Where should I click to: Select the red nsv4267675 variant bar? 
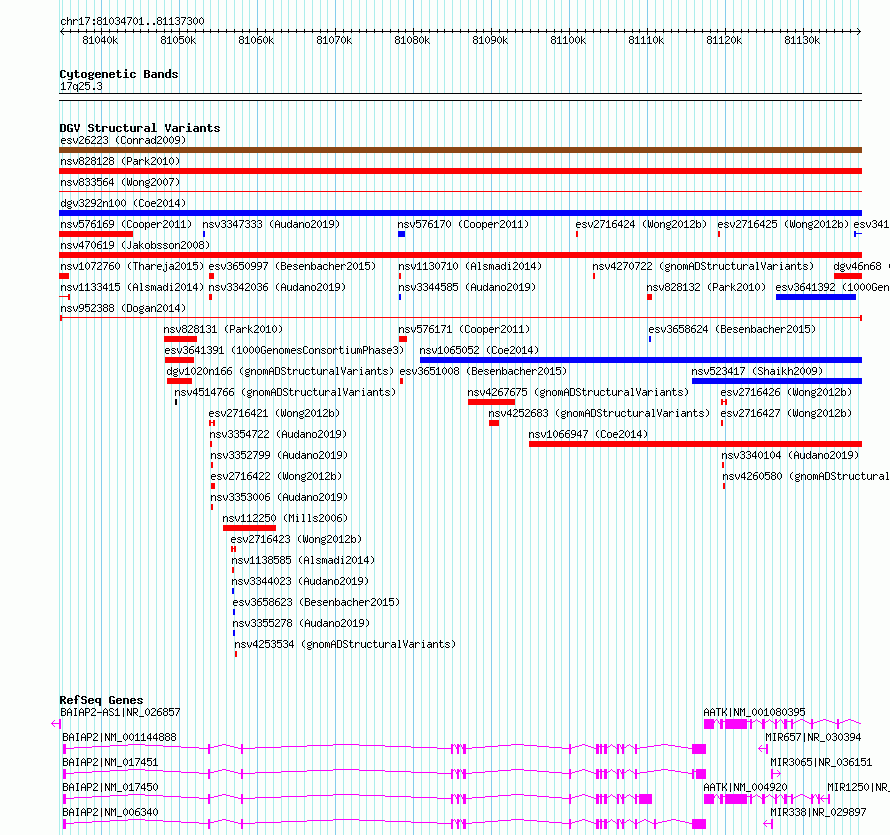coord(492,402)
